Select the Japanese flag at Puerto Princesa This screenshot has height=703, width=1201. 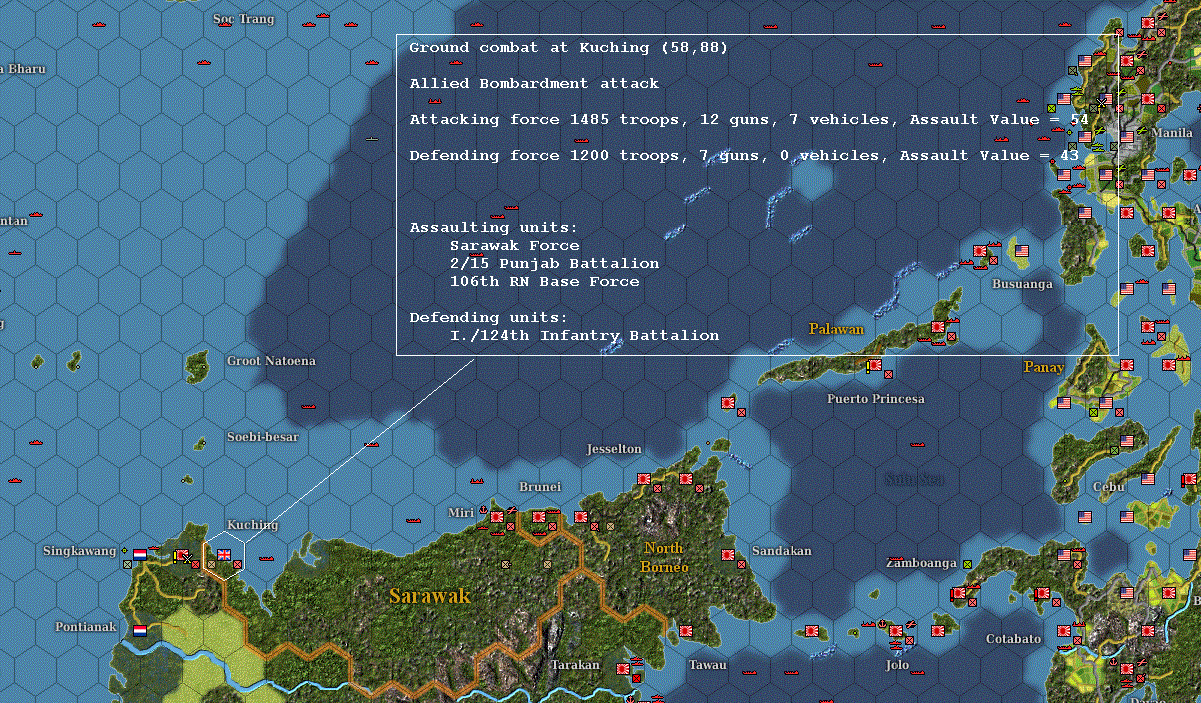(x=875, y=366)
